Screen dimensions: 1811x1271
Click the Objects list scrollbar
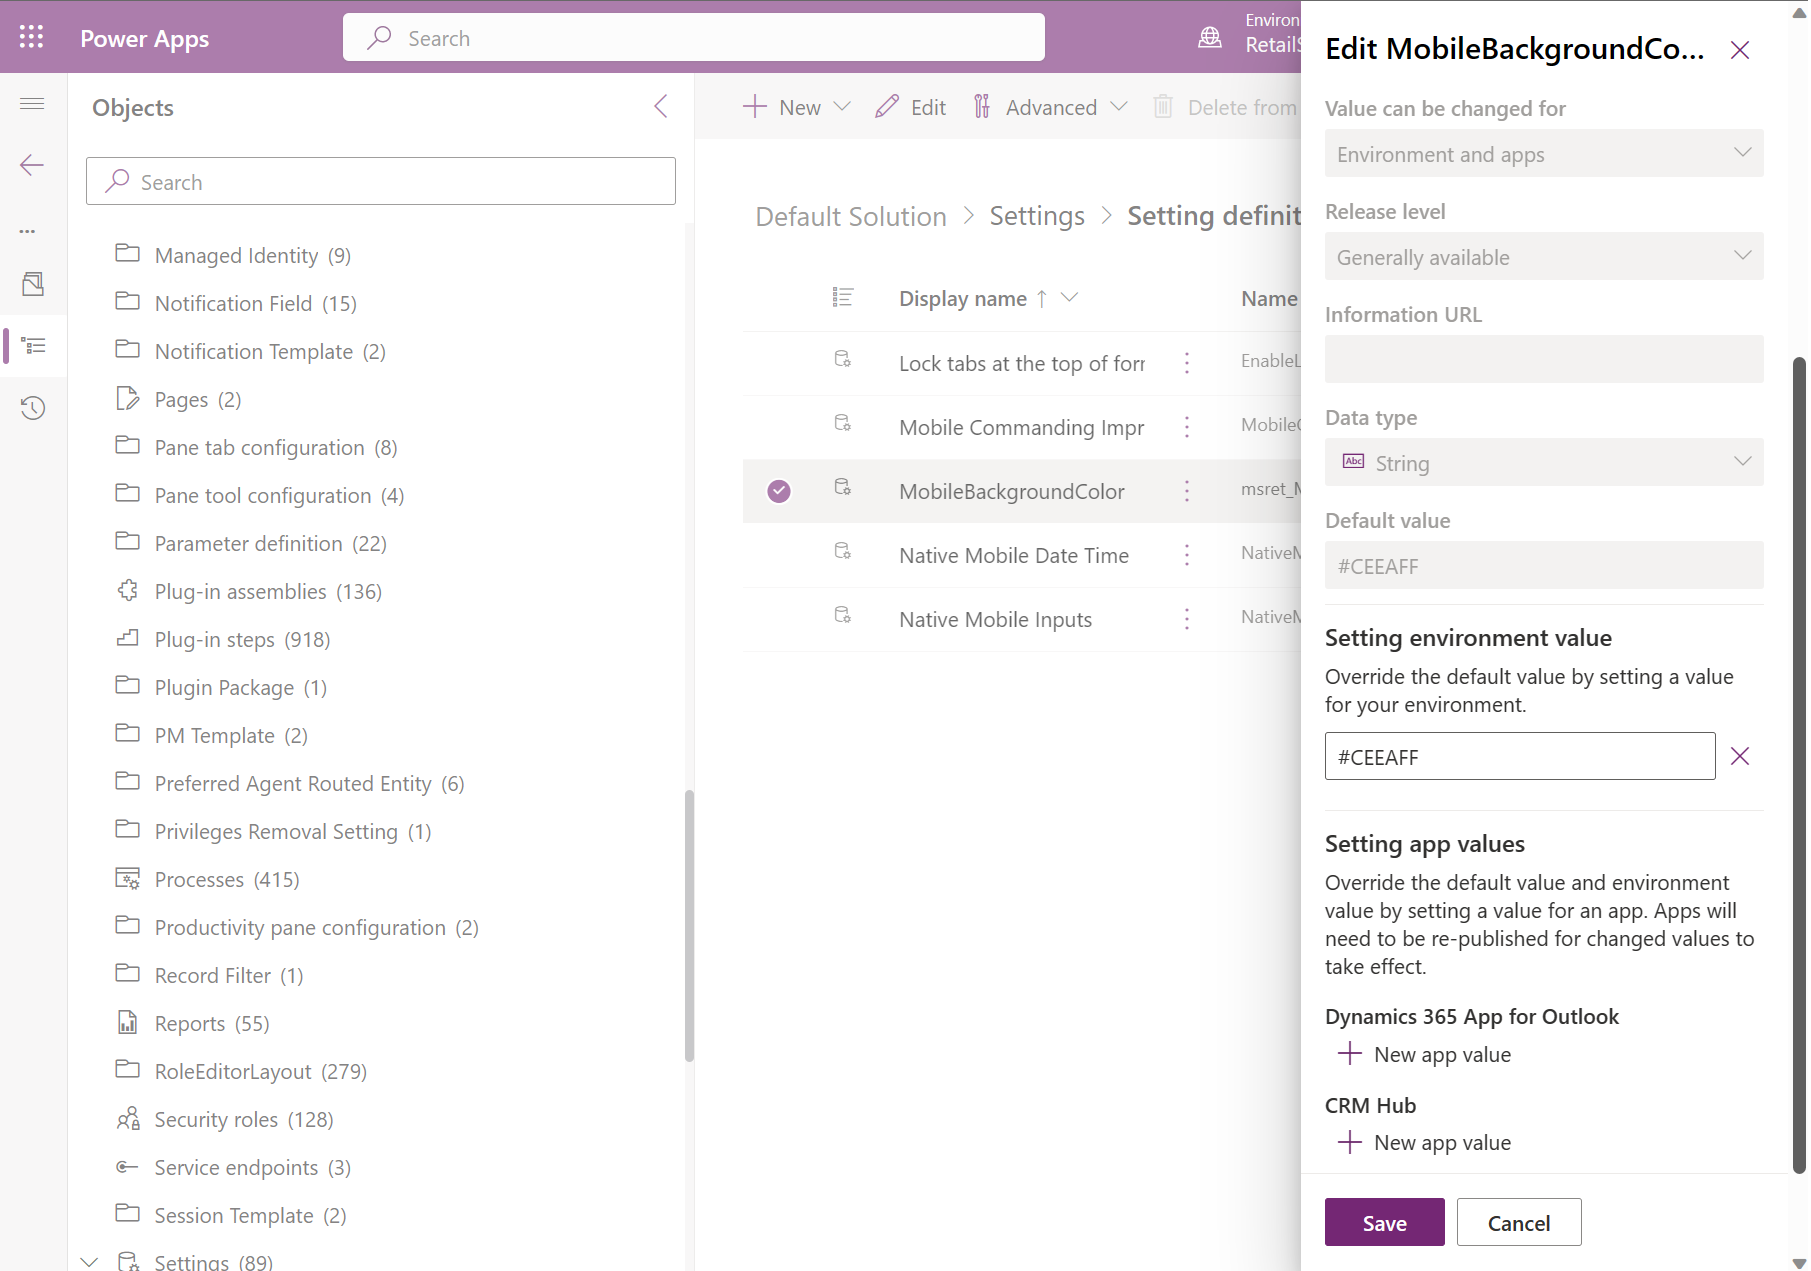tap(689, 925)
